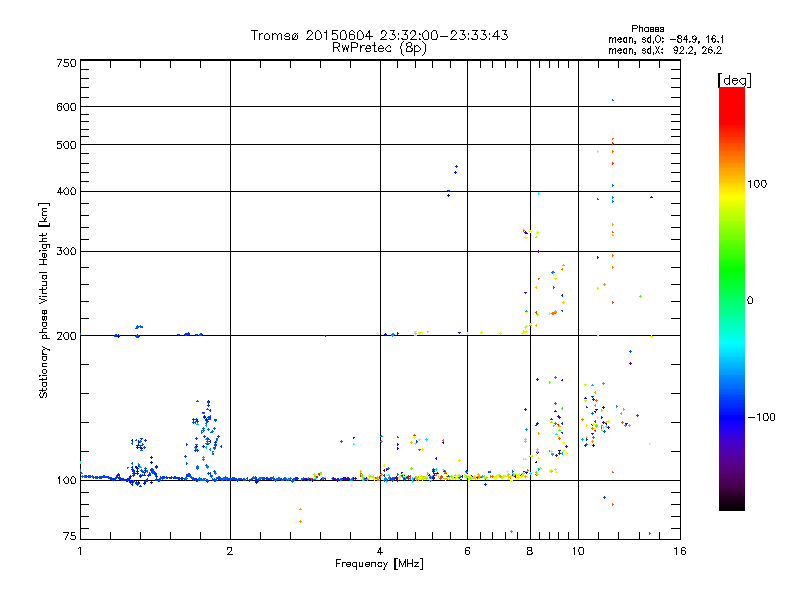Click the mean, sd,O phase value line

coord(666,39)
